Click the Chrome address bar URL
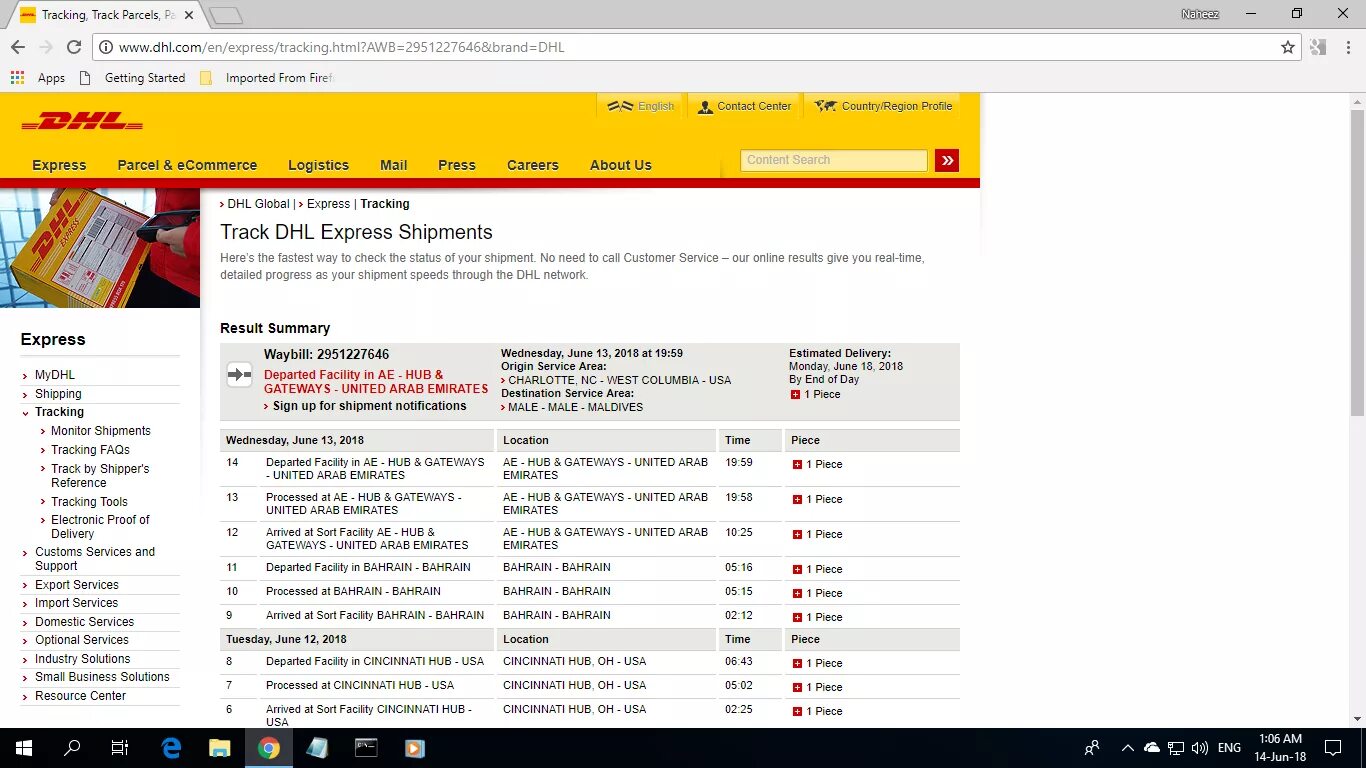1366x768 pixels. pos(342,47)
